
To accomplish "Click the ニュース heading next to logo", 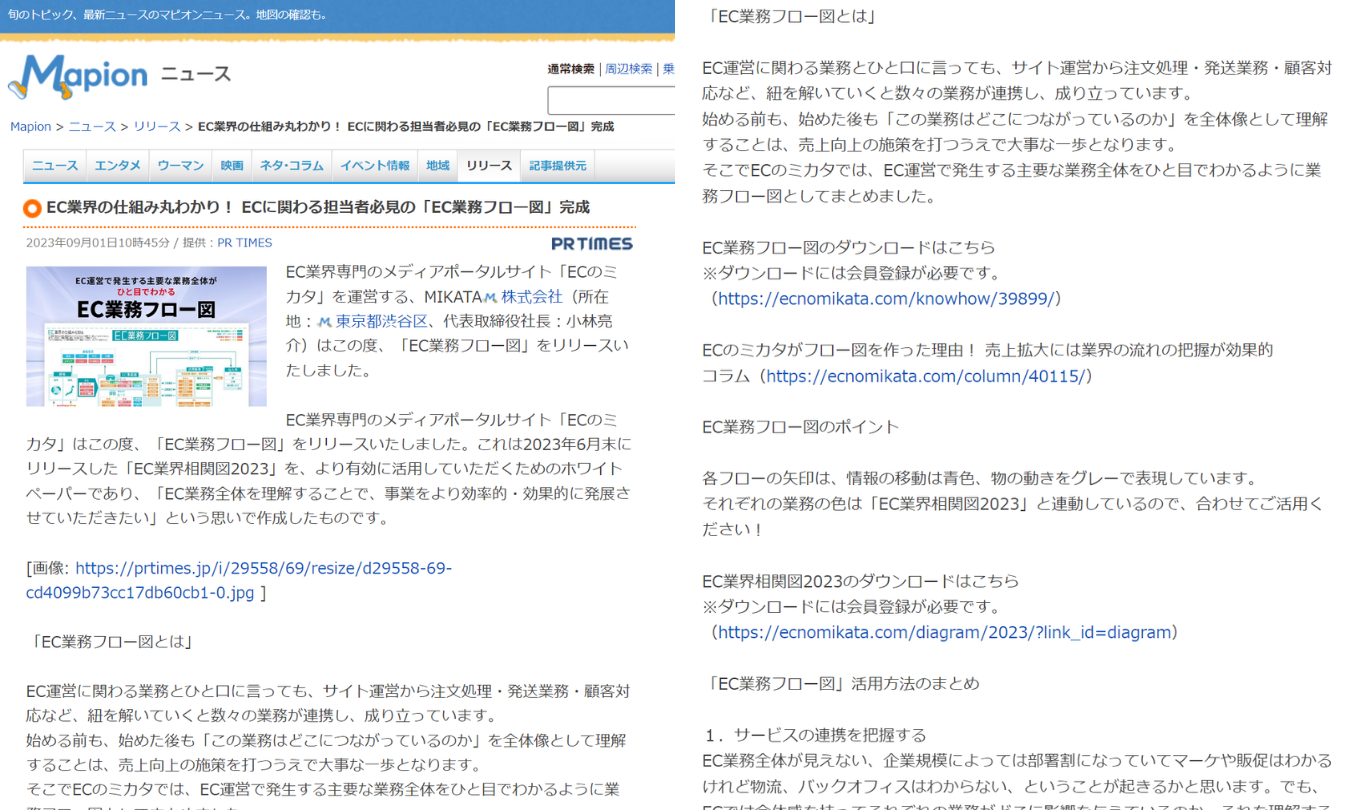I will (x=196, y=74).
